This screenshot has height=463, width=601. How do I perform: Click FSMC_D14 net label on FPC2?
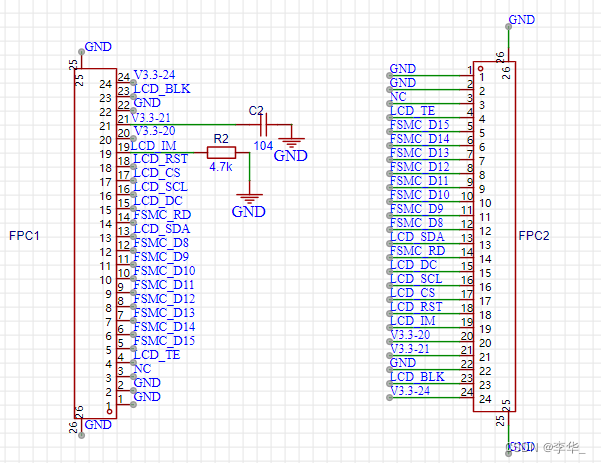click(420, 139)
